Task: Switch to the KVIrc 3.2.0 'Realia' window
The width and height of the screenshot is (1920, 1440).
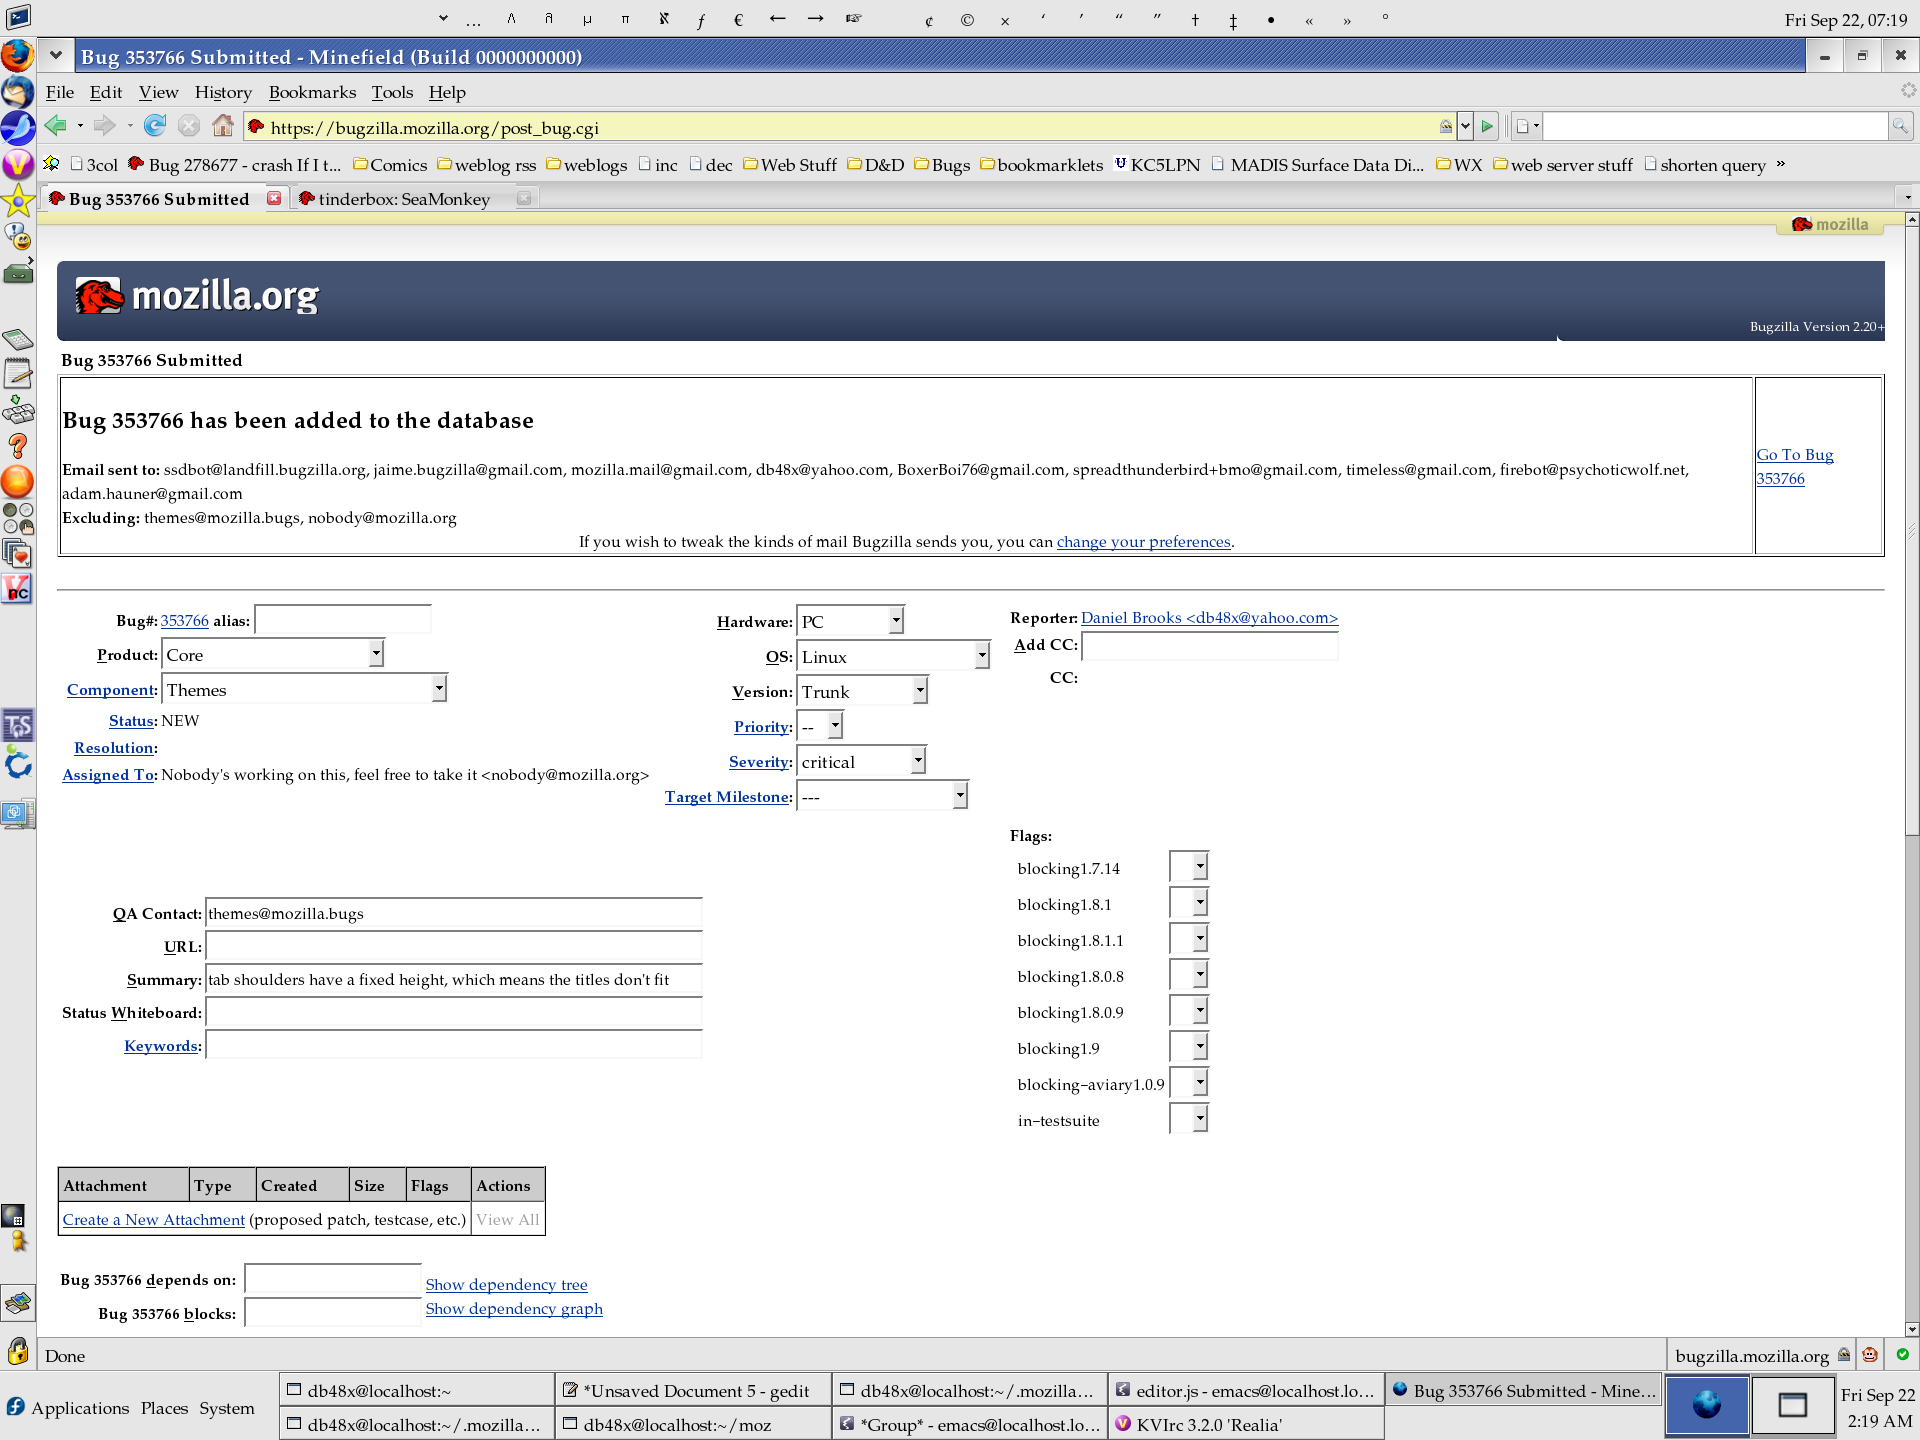Action: point(1246,1424)
